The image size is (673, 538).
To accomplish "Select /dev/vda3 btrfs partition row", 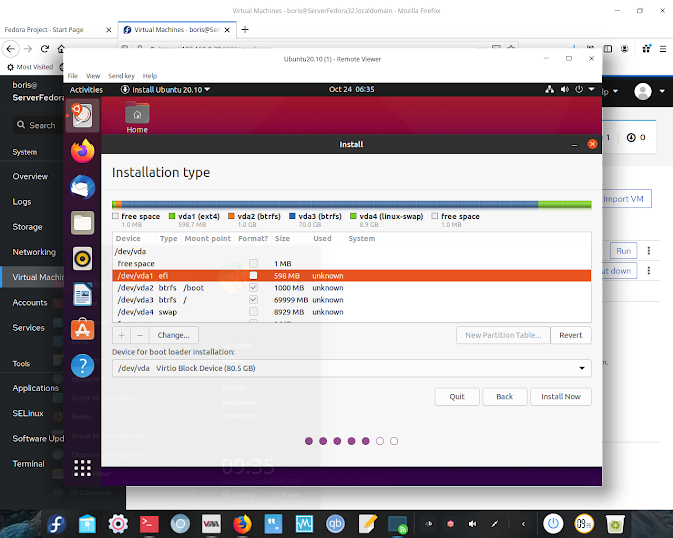I will [352, 299].
